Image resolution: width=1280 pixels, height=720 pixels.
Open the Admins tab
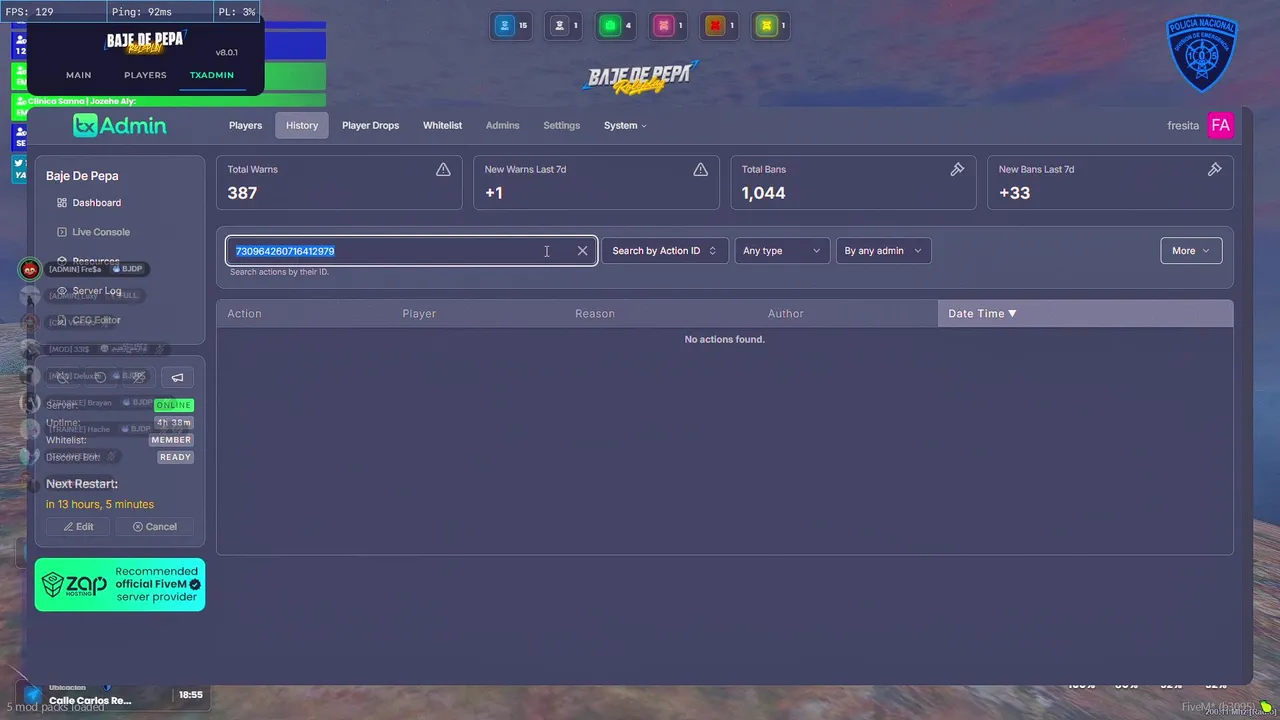click(502, 125)
